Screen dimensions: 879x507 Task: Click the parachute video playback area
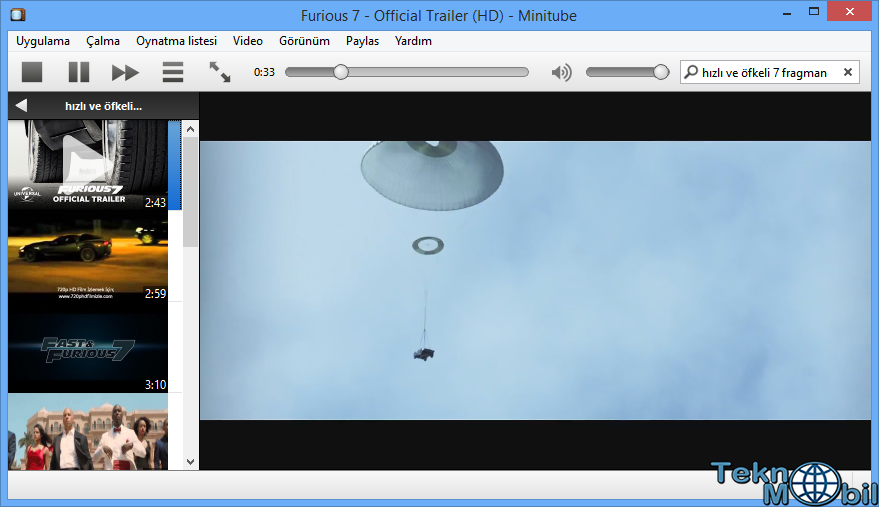[535, 280]
